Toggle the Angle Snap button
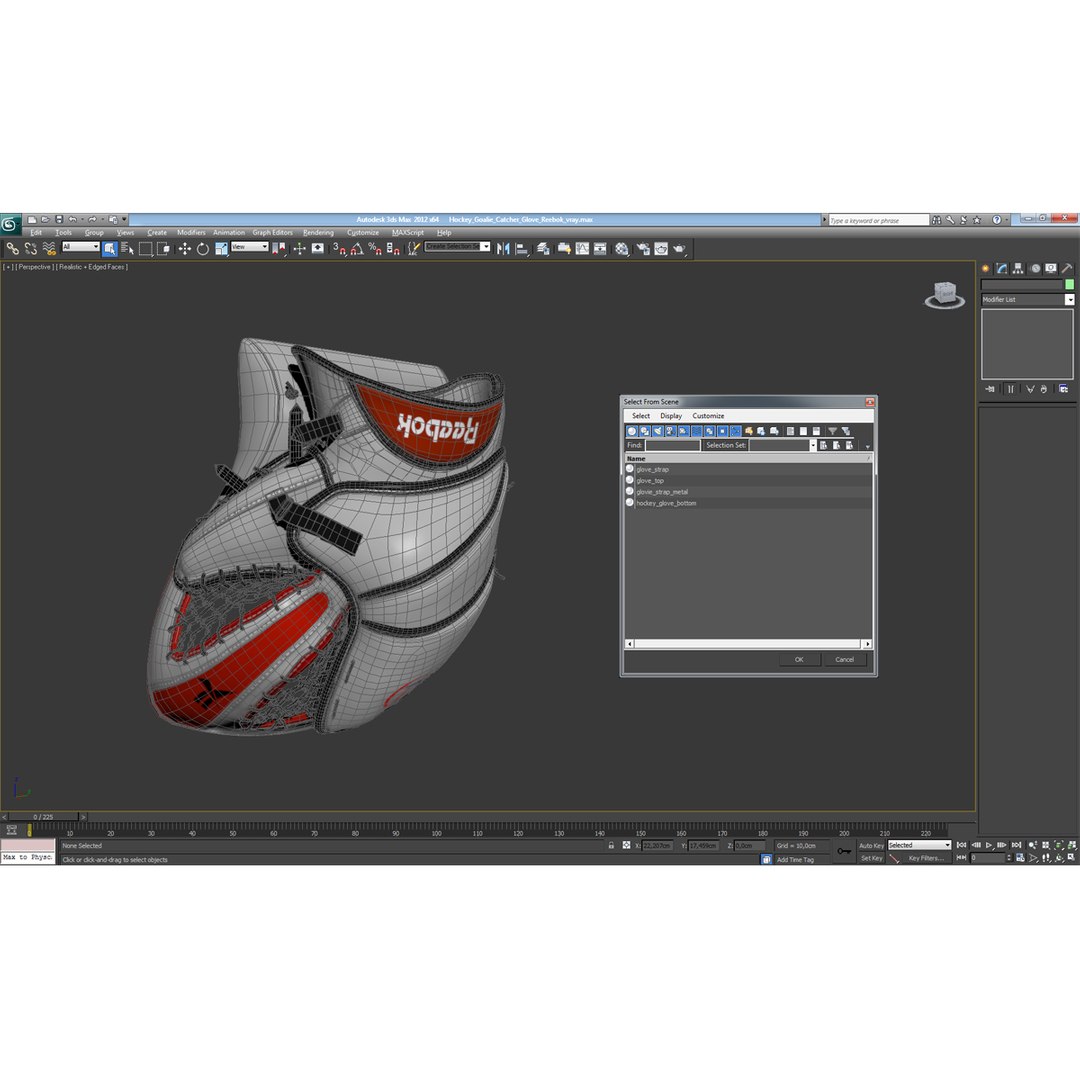Screen dimensions: 1080x1080 pos(357,249)
